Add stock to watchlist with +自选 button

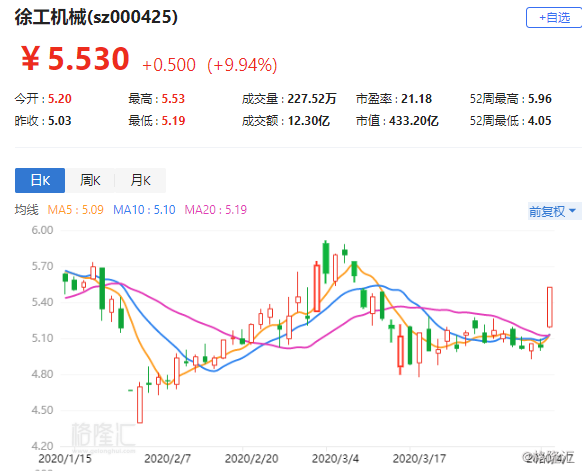[x=554, y=17]
